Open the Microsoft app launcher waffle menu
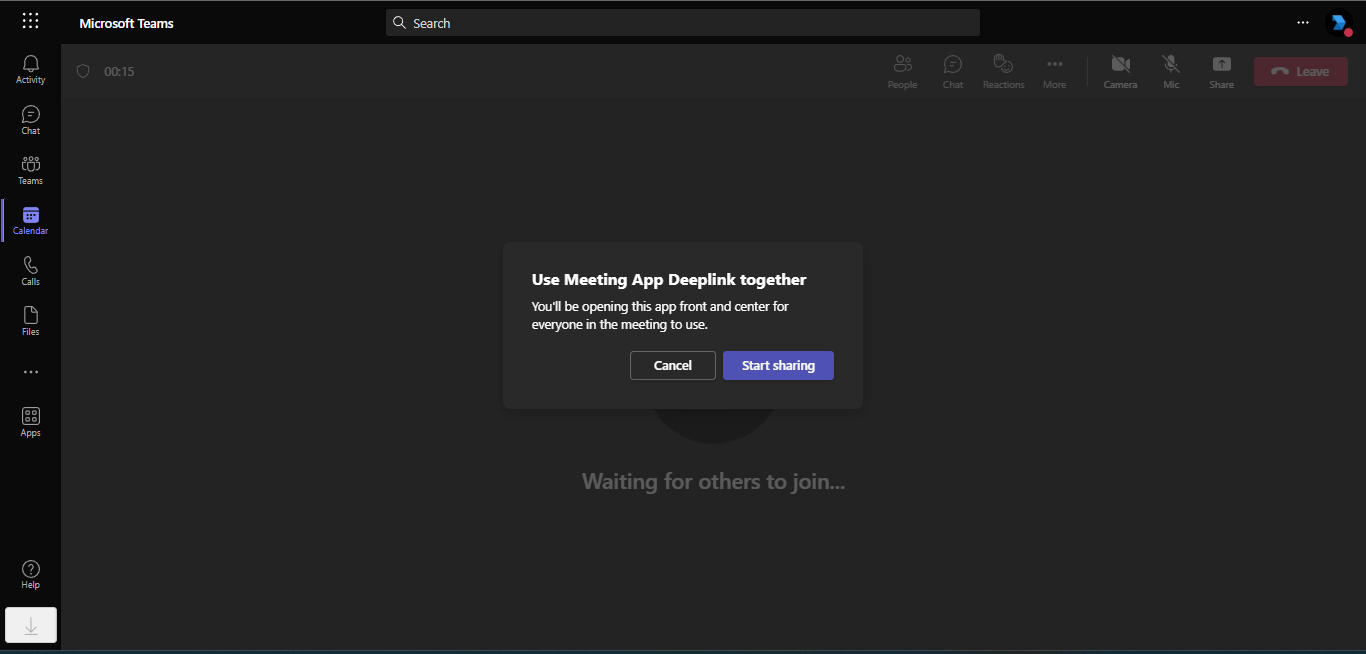1366x654 pixels. pyautogui.click(x=30, y=20)
